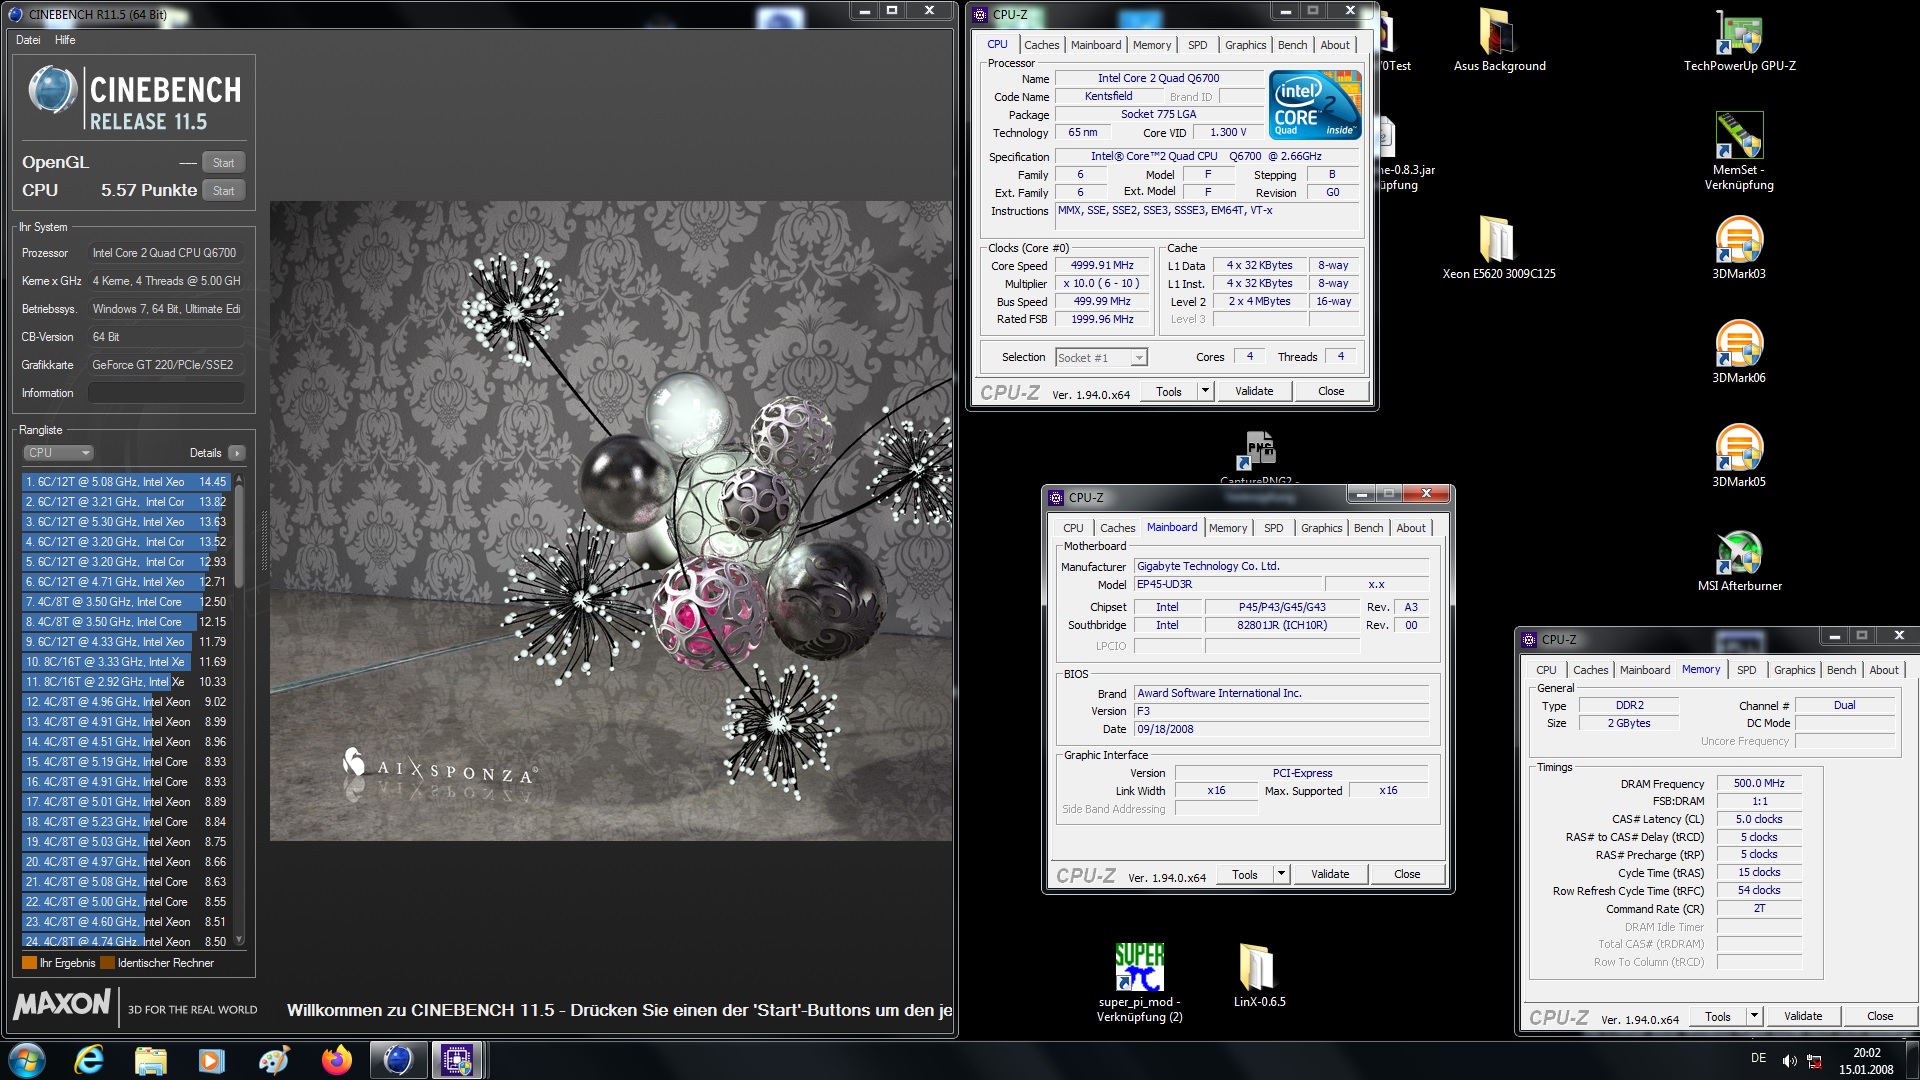
Task: Open Paint icon in taskbar
Action: (274, 1060)
